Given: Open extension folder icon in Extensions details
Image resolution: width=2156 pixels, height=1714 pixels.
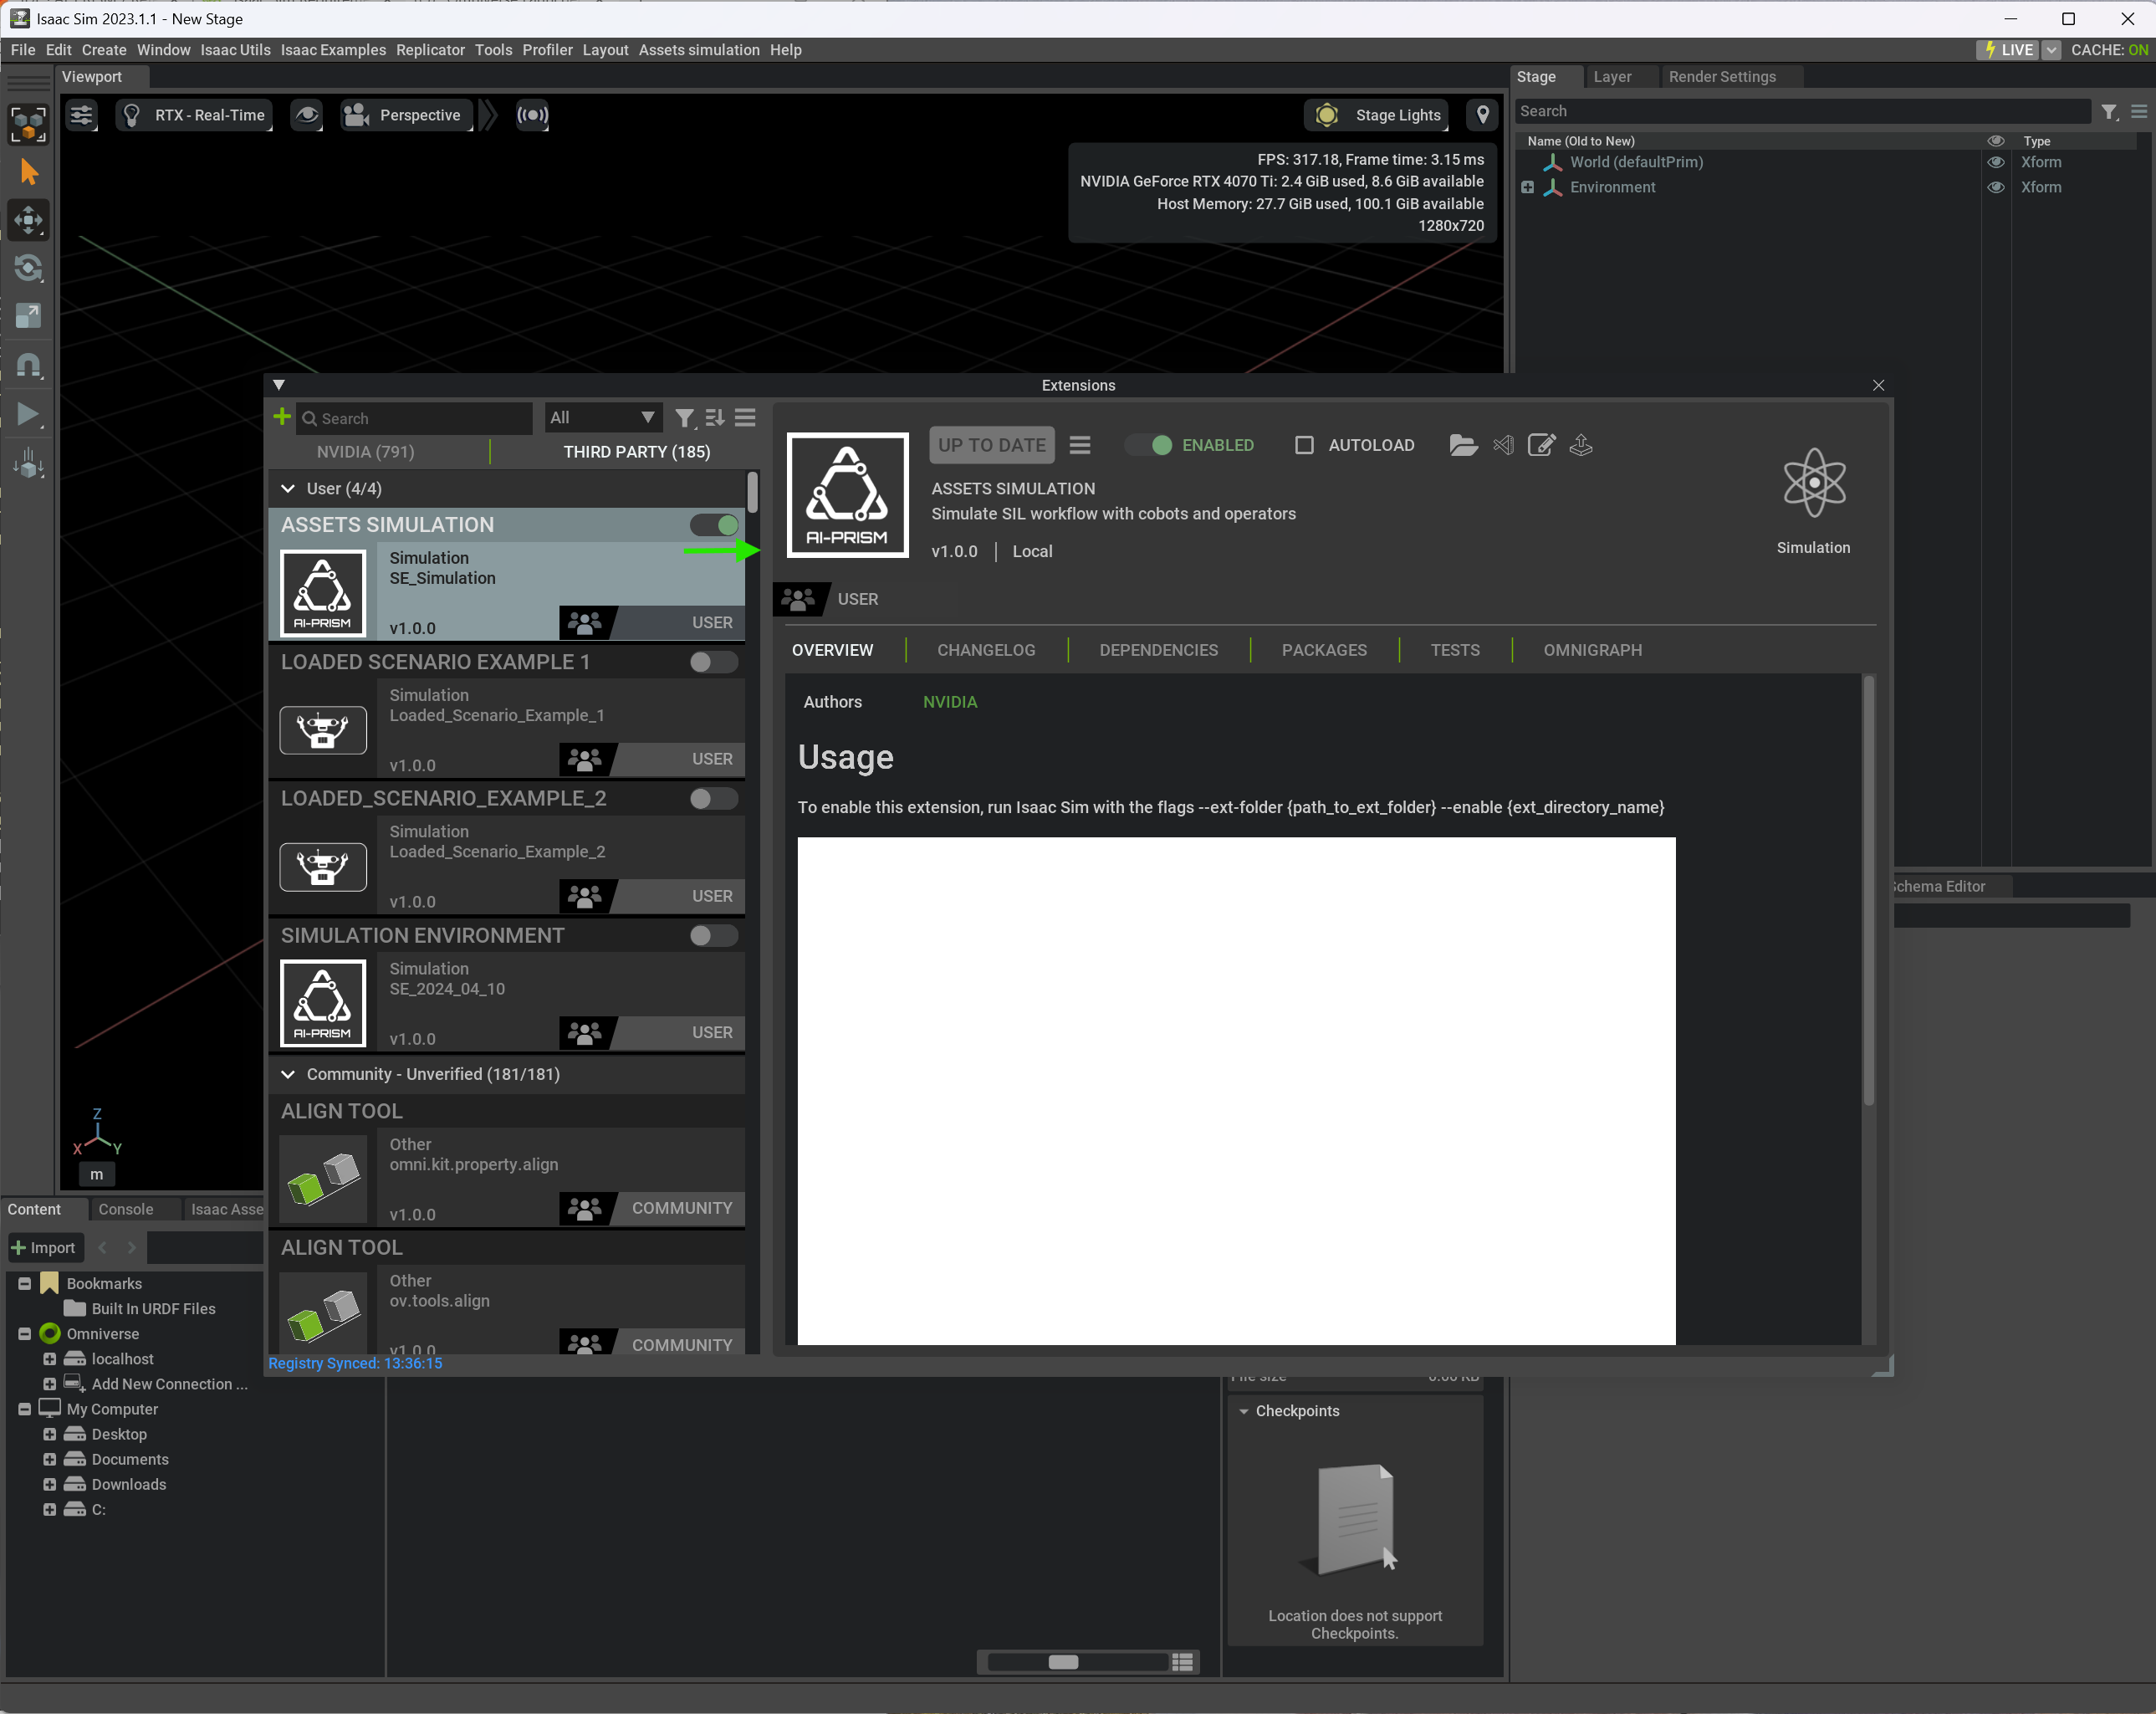Looking at the screenshot, I should click(1462, 445).
